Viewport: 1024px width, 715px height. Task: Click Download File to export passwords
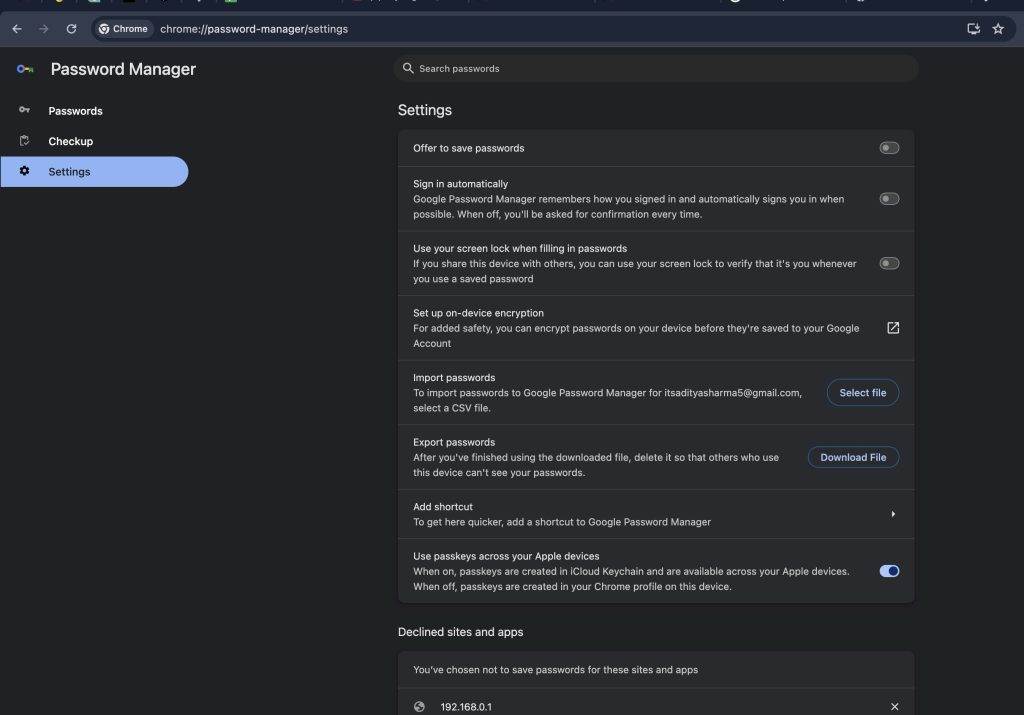(853, 457)
